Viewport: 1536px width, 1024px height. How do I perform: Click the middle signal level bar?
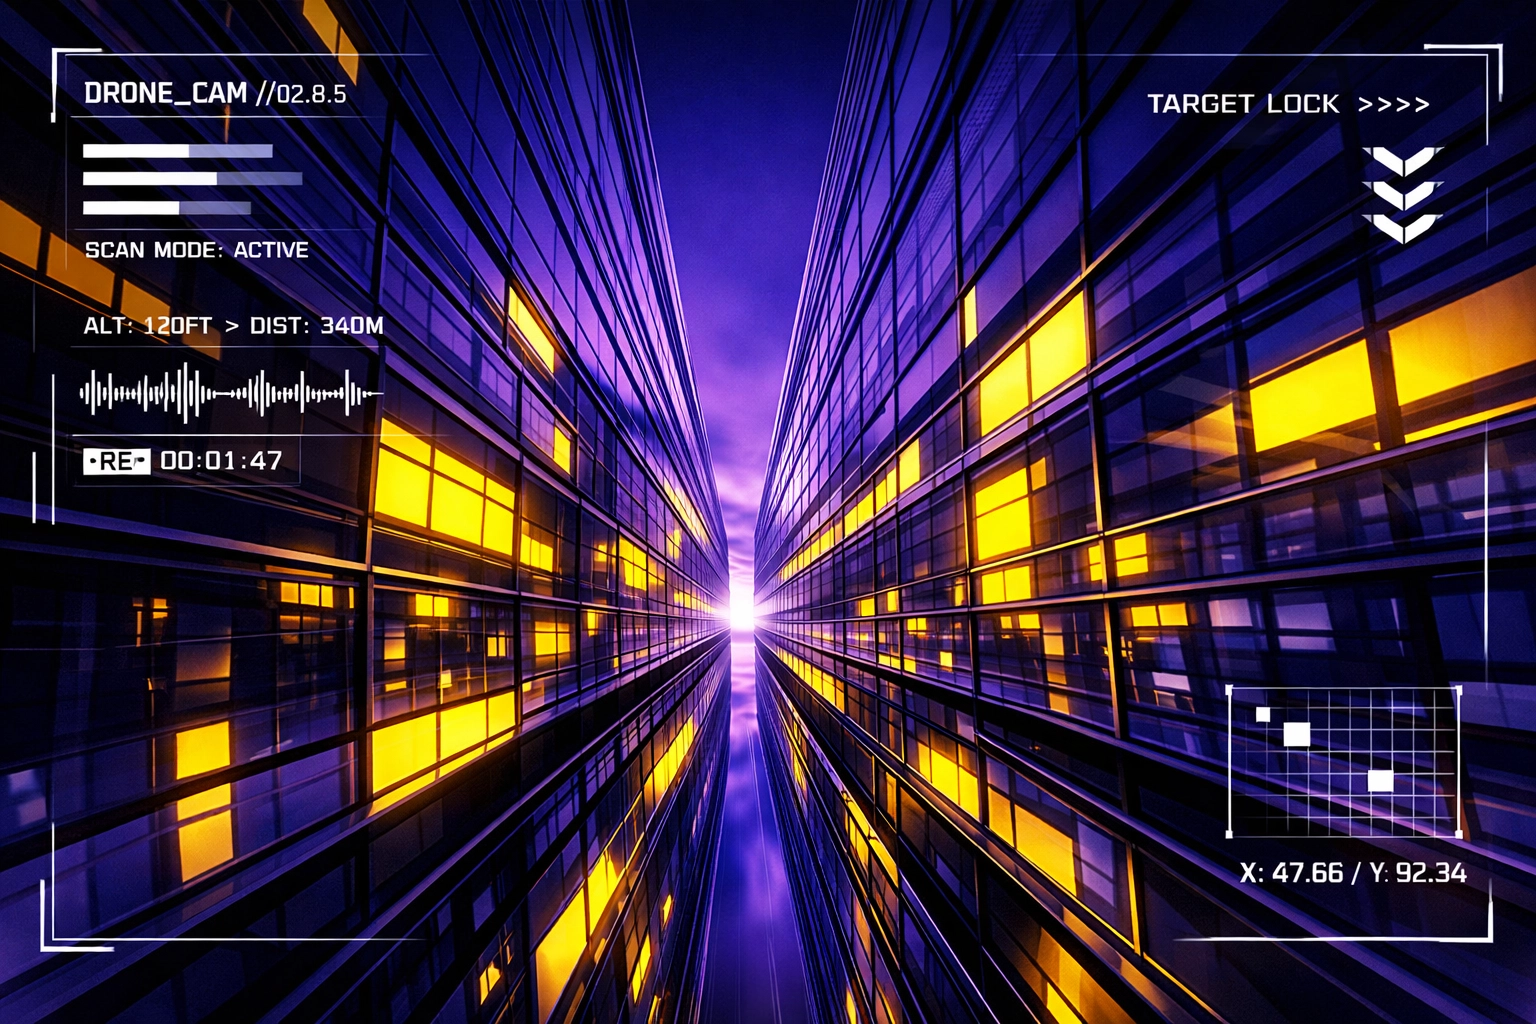click(x=192, y=179)
